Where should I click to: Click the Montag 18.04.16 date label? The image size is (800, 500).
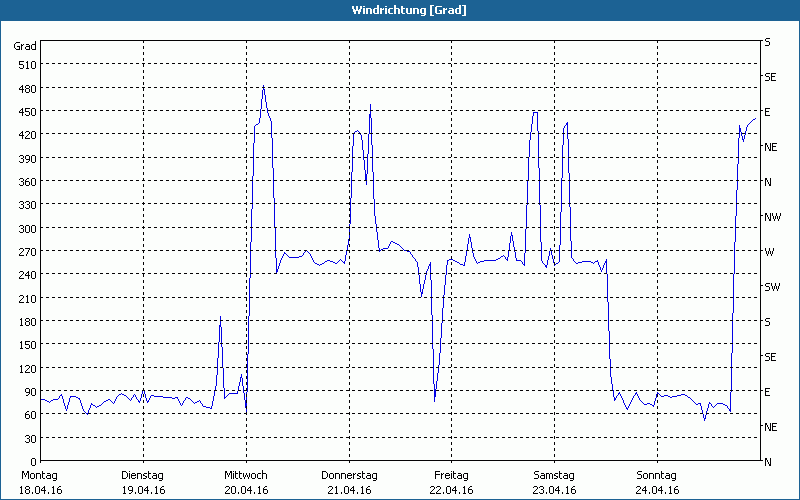(40, 482)
